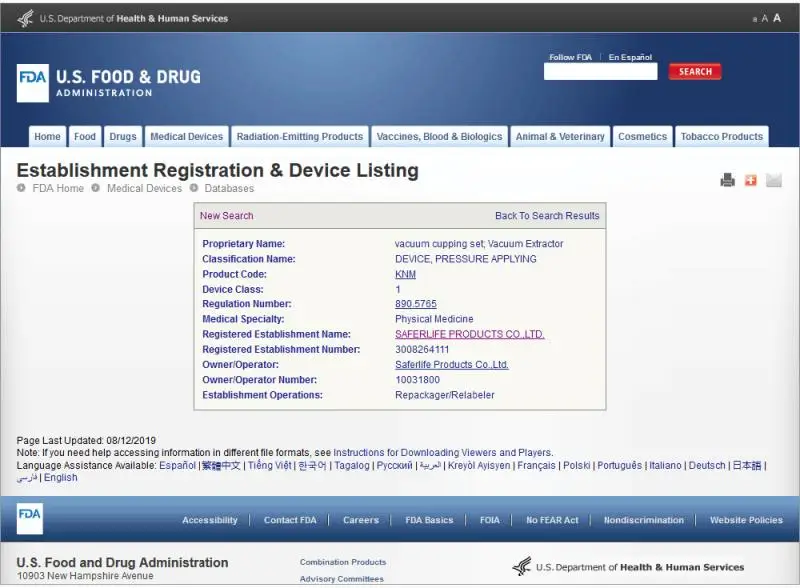The width and height of the screenshot is (800, 588).
Task: Go to Databases breadcrumb
Action: point(229,188)
